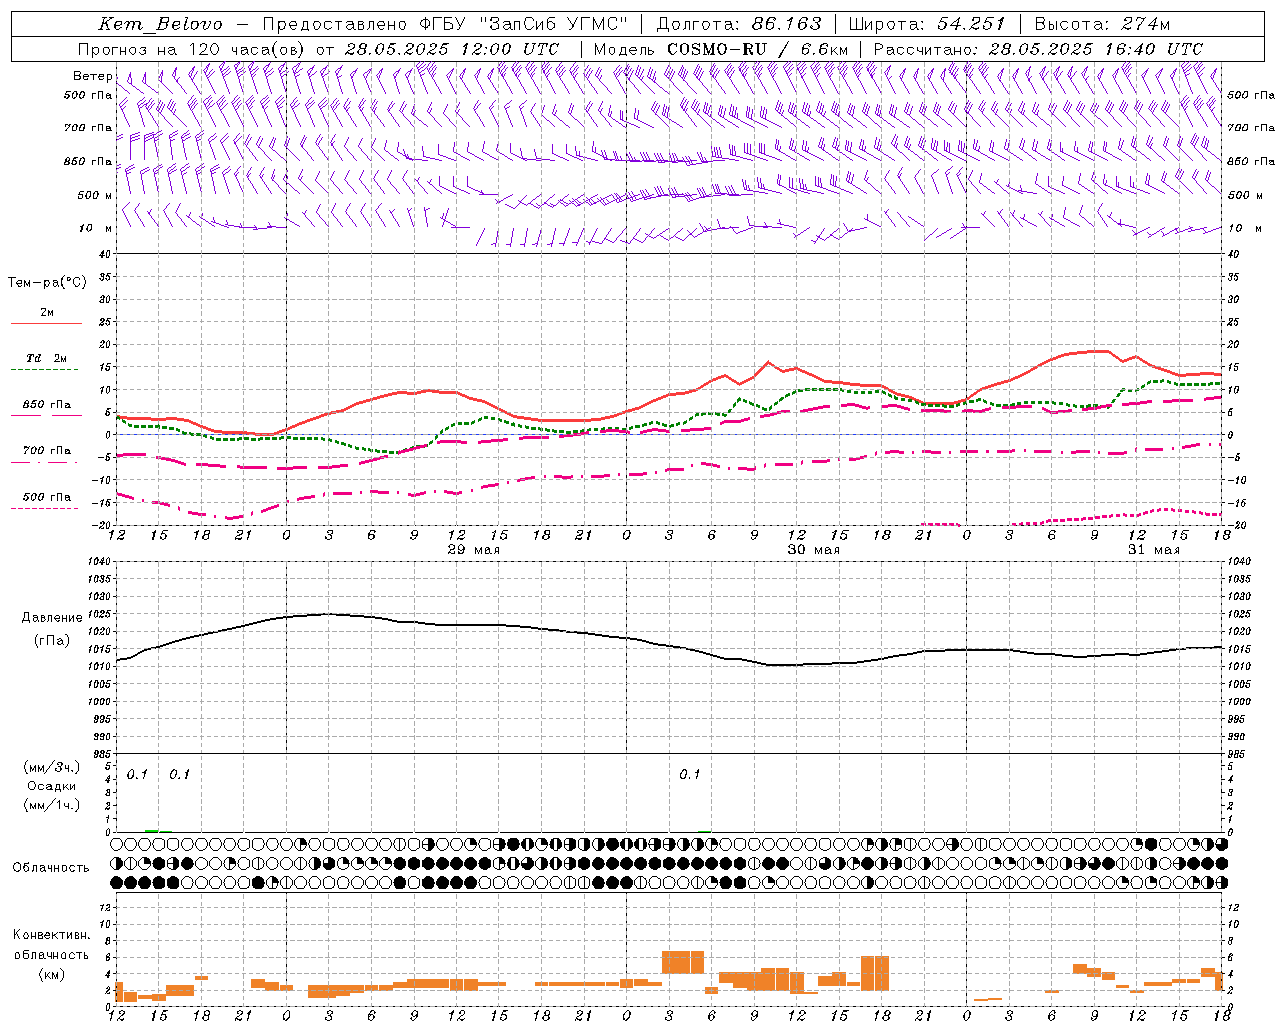Click the 'Широта: 54.251' header field
Viewport: 1280px width, 1024px height.
point(926,24)
